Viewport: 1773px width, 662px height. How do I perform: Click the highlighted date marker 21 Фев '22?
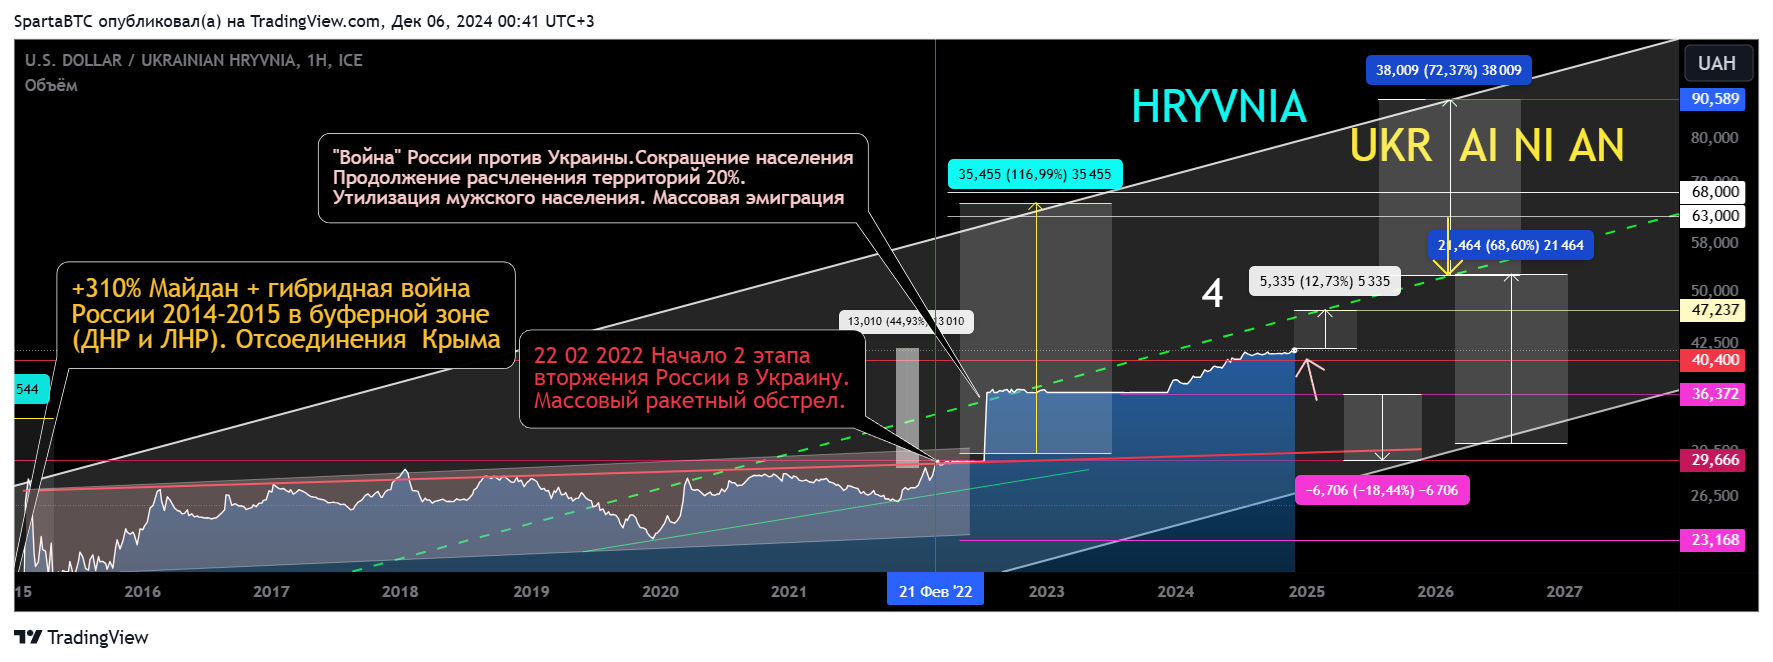point(935,591)
